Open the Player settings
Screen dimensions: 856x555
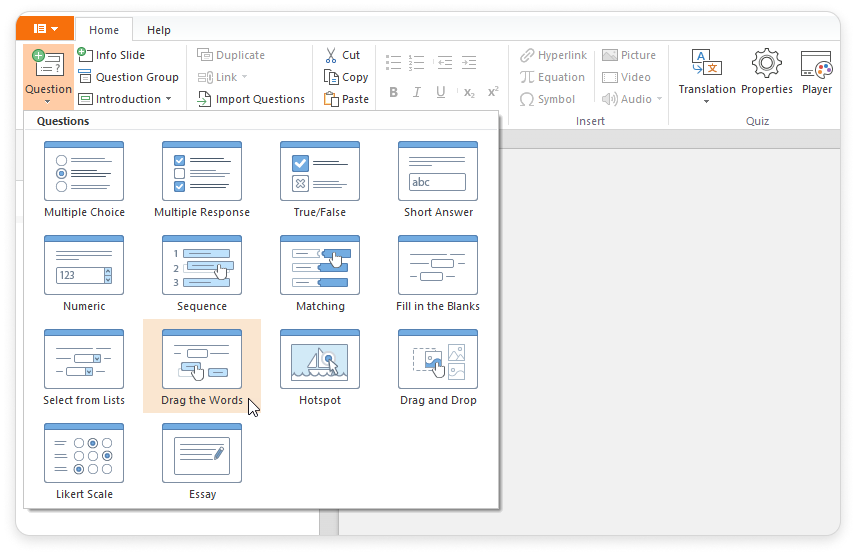pyautogui.click(x=817, y=73)
